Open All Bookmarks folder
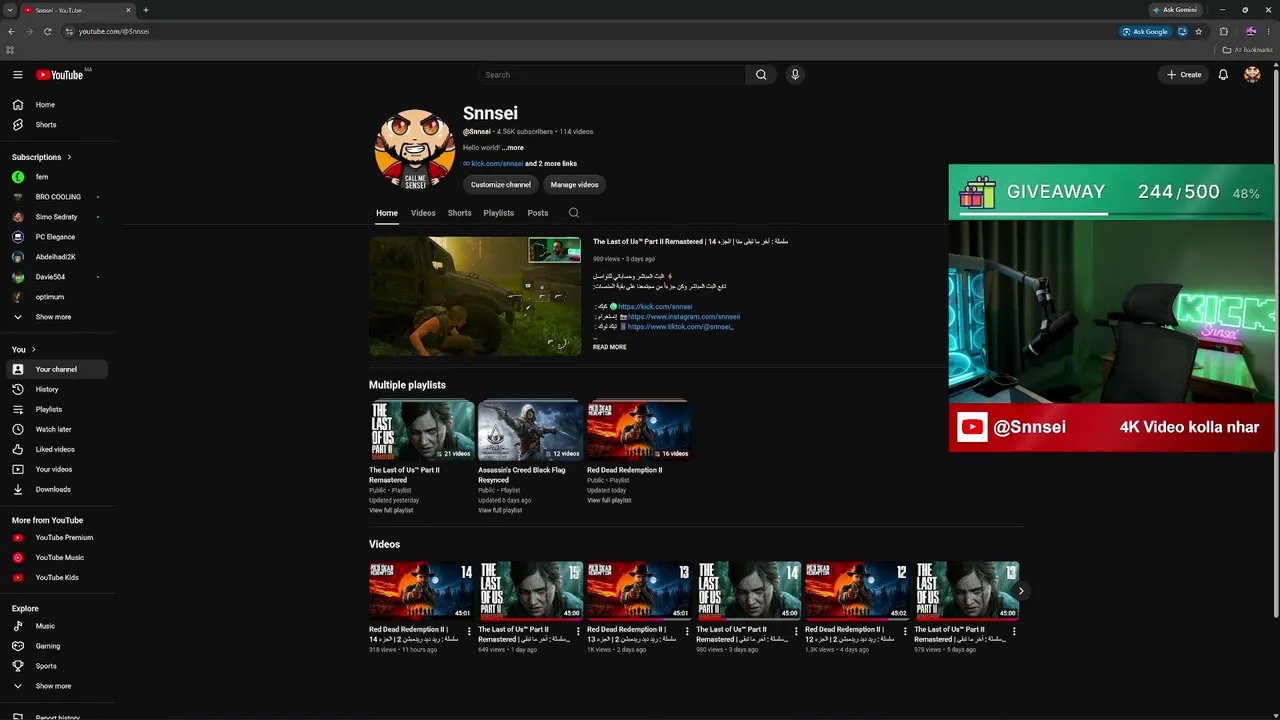The height and width of the screenshot is (720, 1280). [x=1248, y=50]
